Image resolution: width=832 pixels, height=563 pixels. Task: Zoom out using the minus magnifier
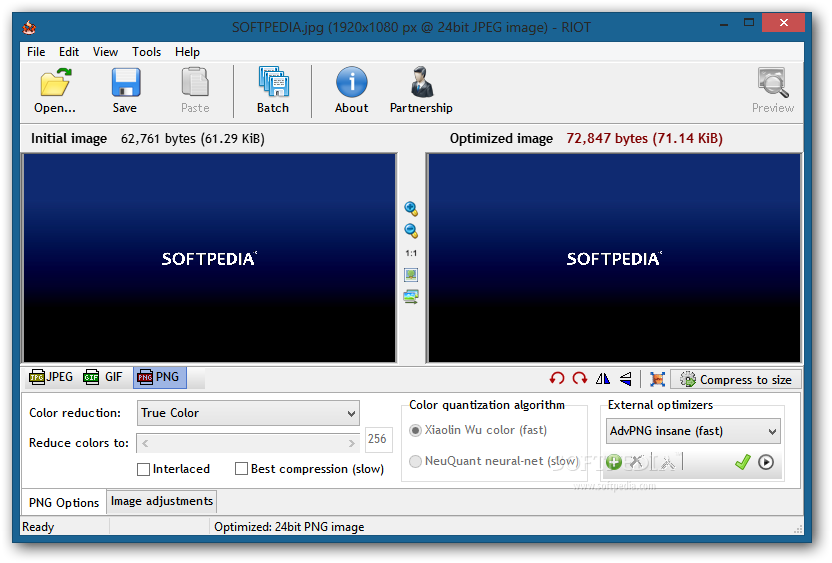[x=411, y=231]
